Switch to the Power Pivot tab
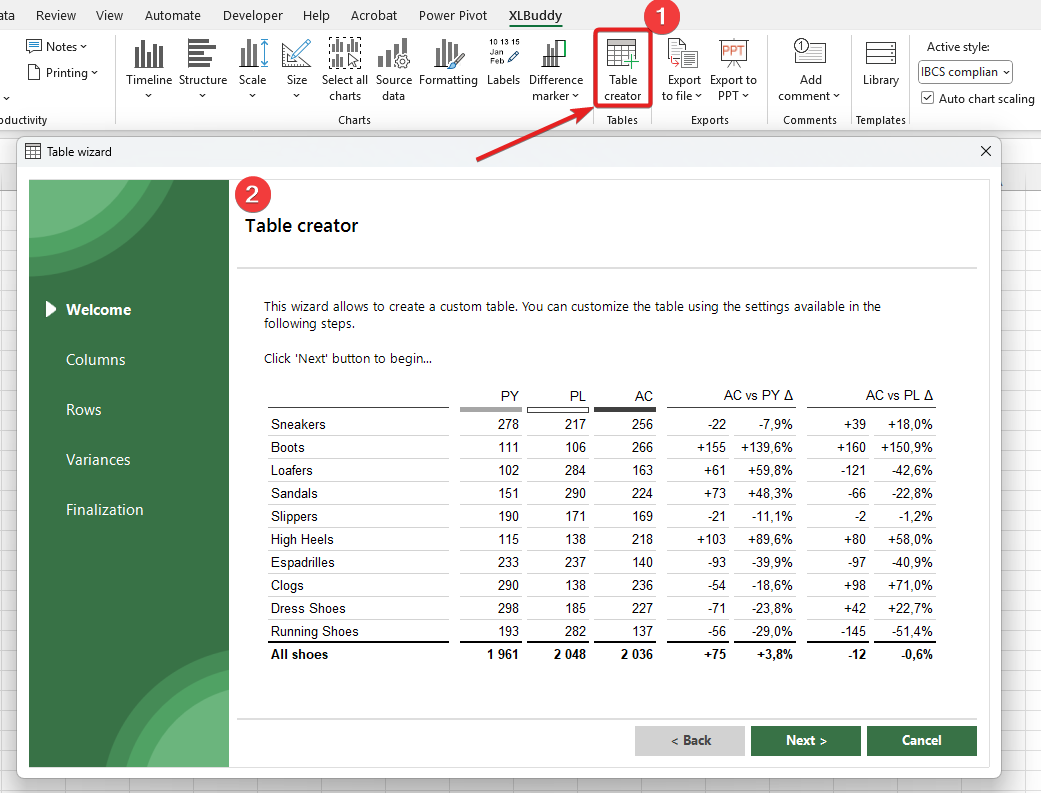The height and width of the screenshot is (793, 1041). (452, 15)
